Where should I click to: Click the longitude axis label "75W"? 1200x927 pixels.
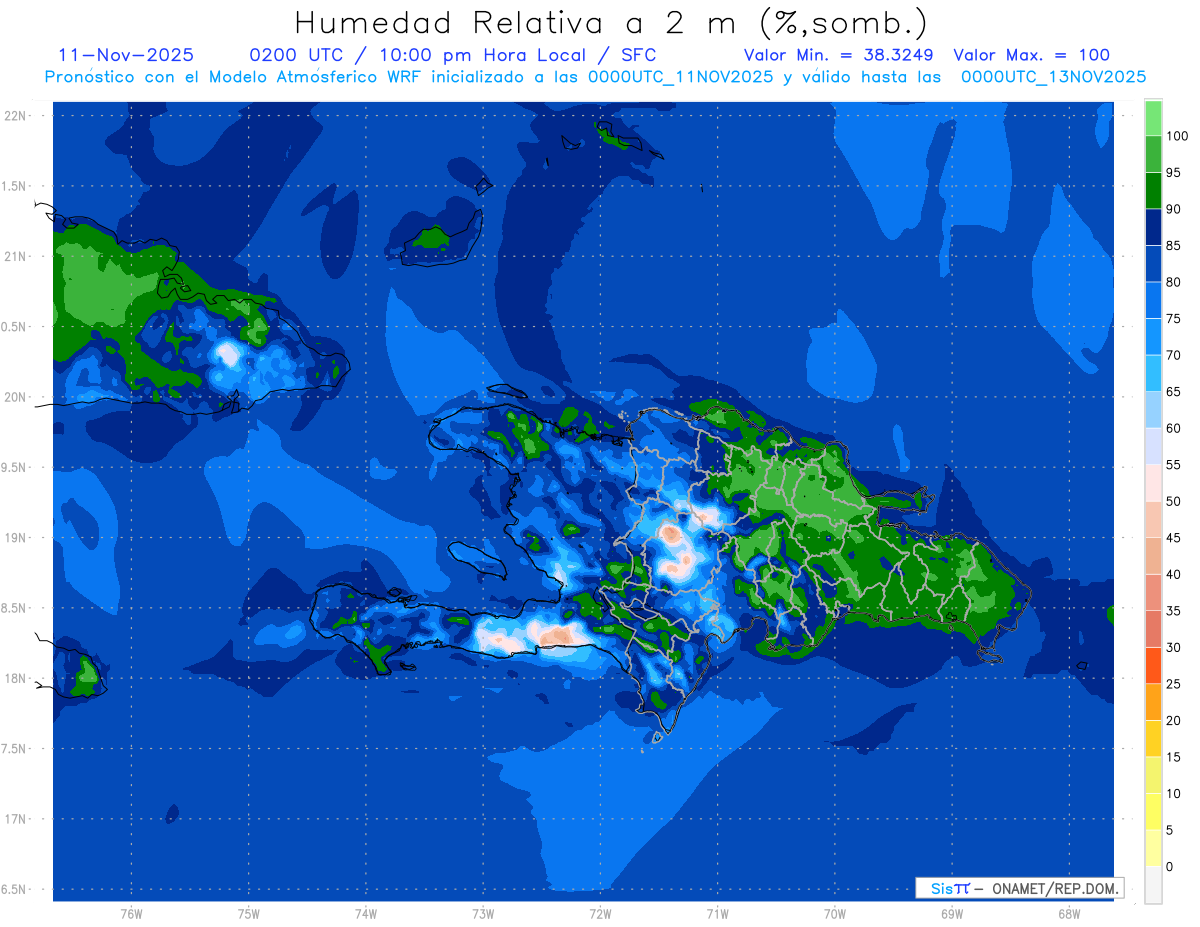click(x=249, y=914)
